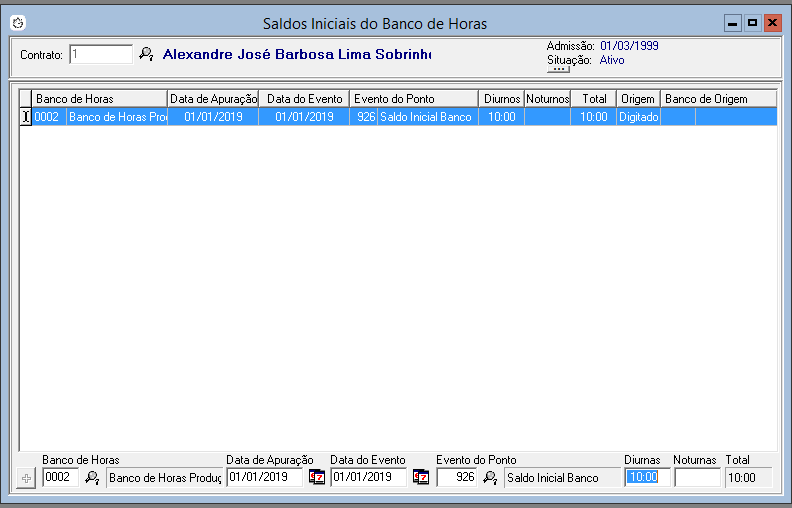Click the Evento do Ponto lookup icon
Viewport: 792px width, 508px height.
(490, 478)
